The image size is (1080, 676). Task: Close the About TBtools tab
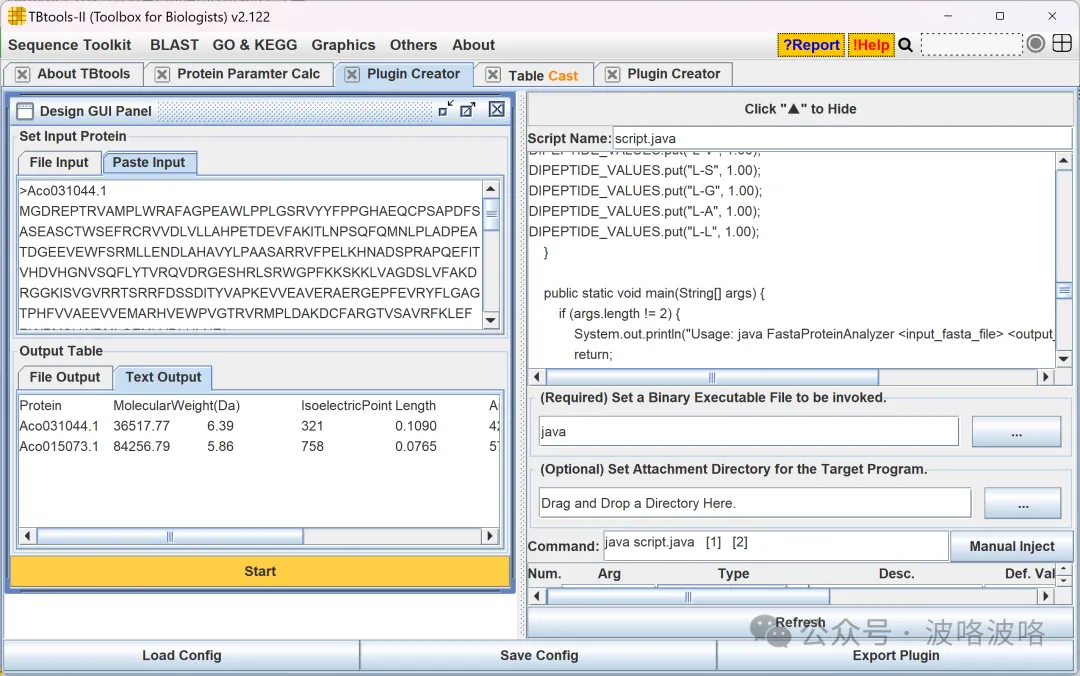(23, 74)
